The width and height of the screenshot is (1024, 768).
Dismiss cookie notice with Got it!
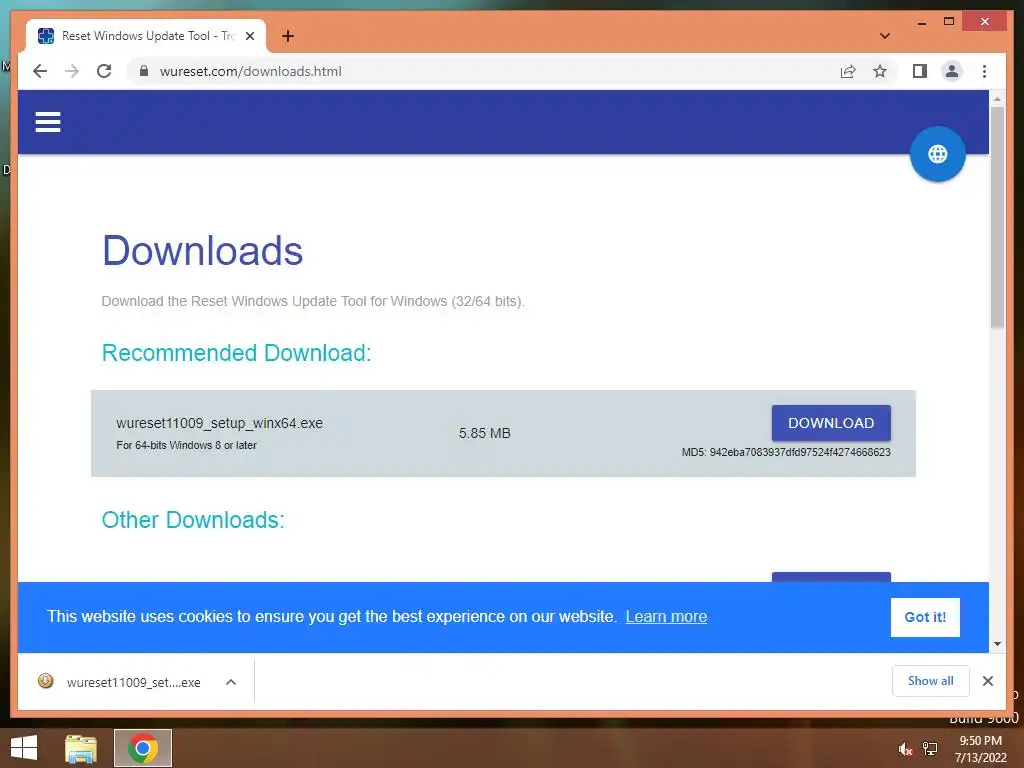click(x=925, y=617)
